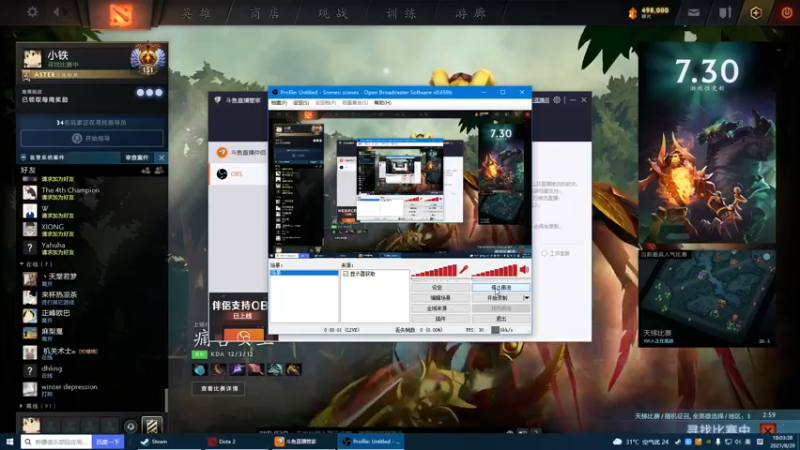Open the 7.30 gameplay update banner
800x450 pixels.
click(707, 144)
